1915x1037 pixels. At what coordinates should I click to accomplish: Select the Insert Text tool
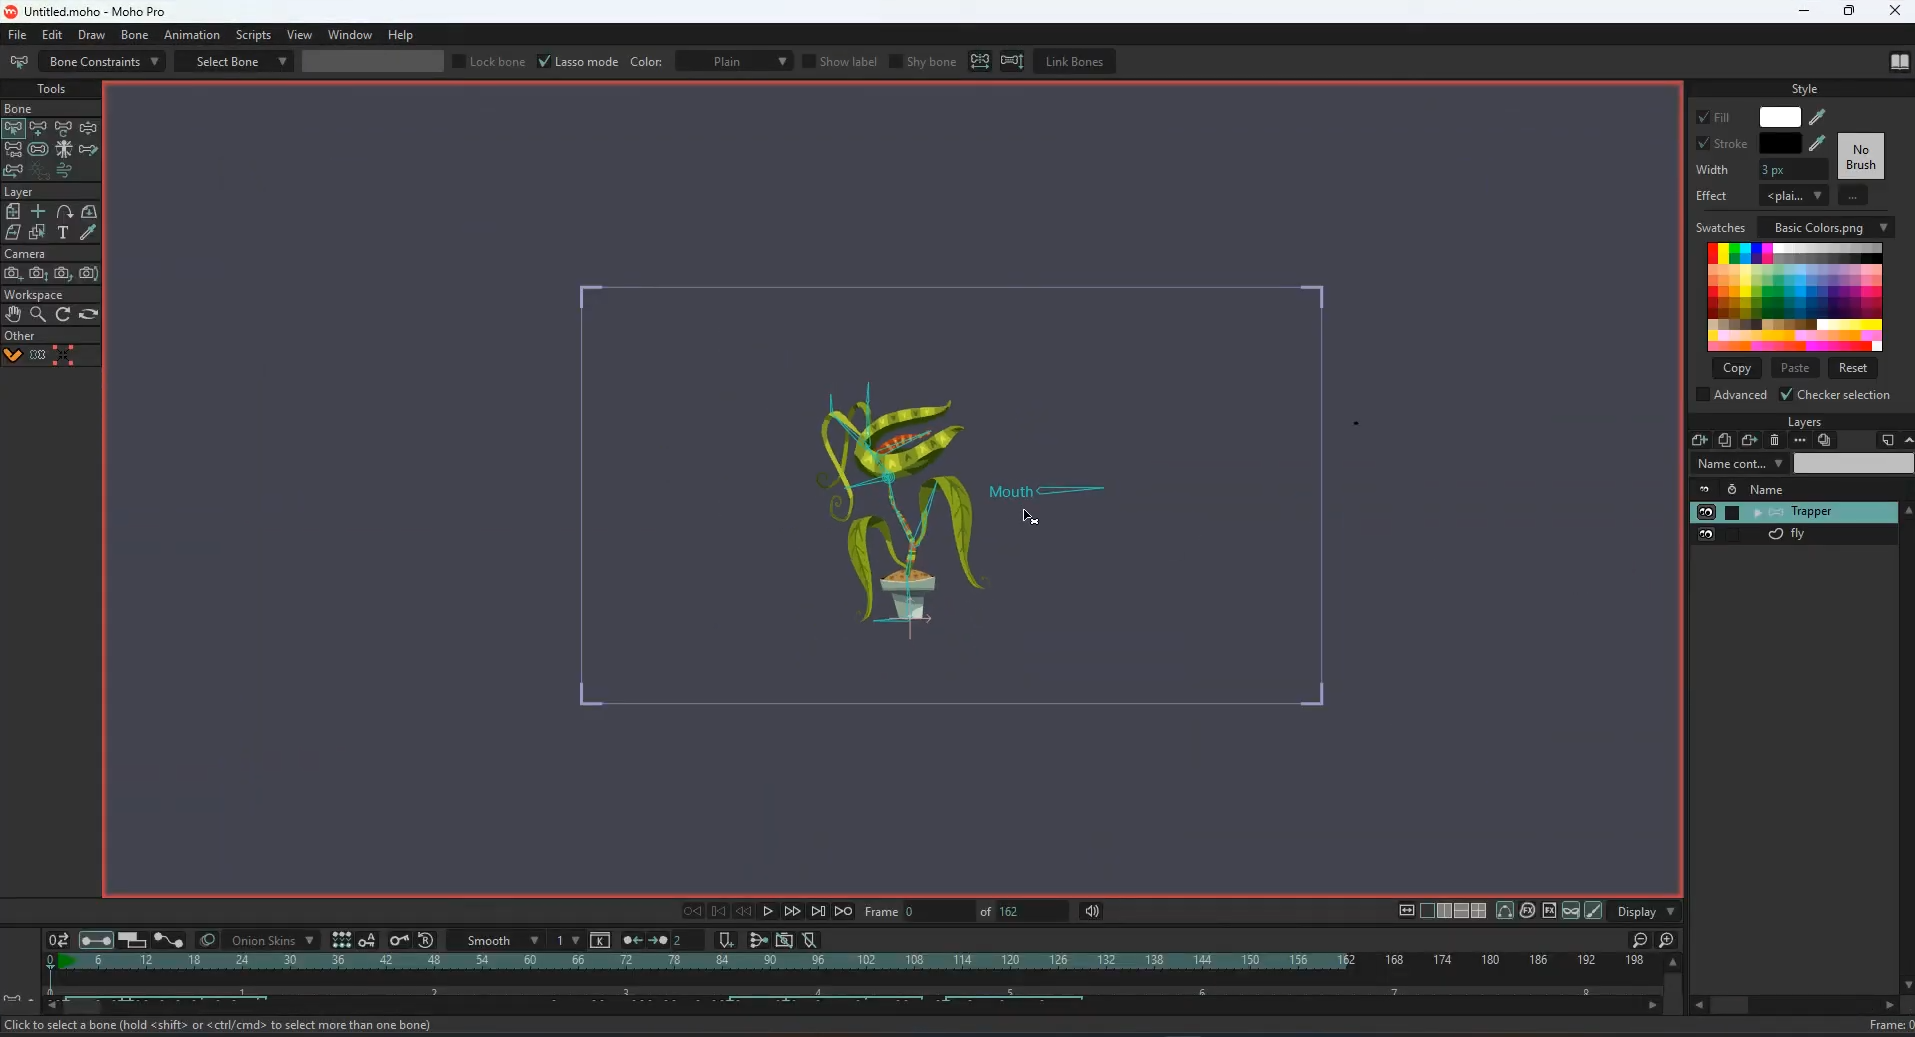[63, 233]
